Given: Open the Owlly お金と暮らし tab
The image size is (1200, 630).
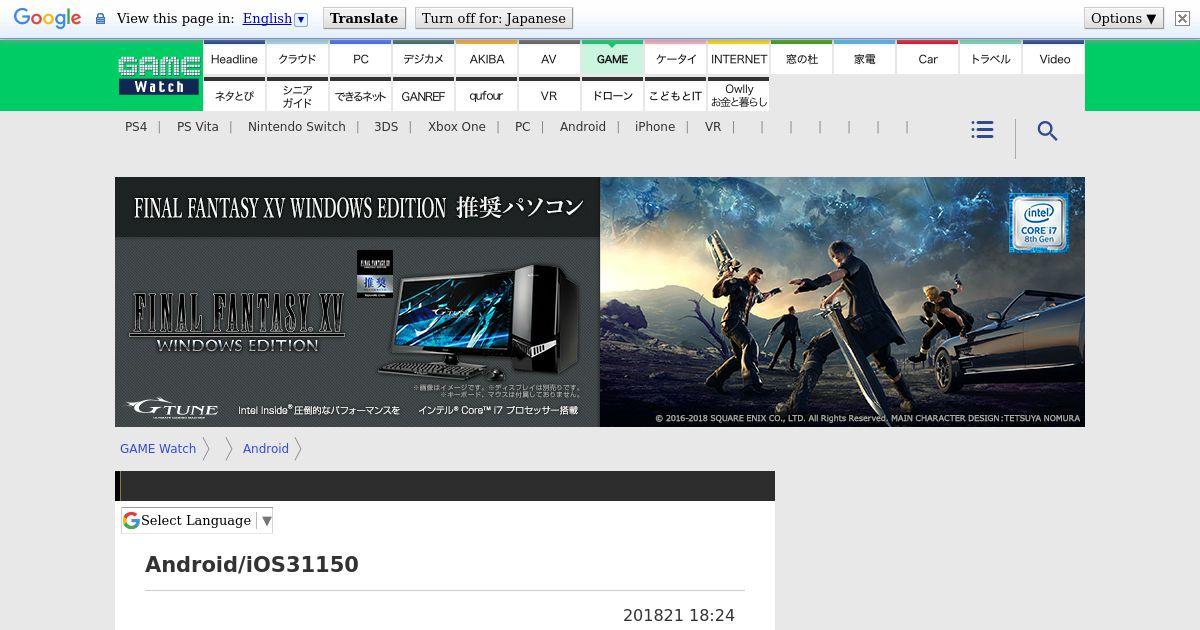Looking at the screenshot, I should coord(738,96).
